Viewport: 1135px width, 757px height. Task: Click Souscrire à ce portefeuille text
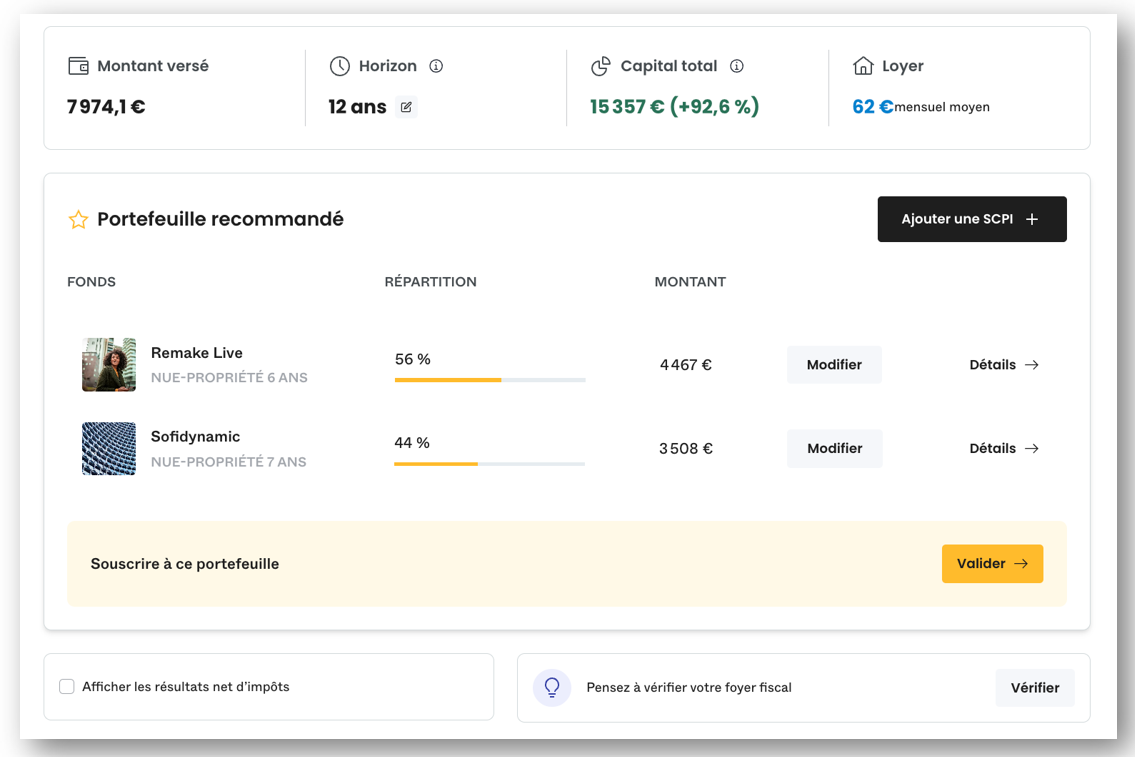185,564
